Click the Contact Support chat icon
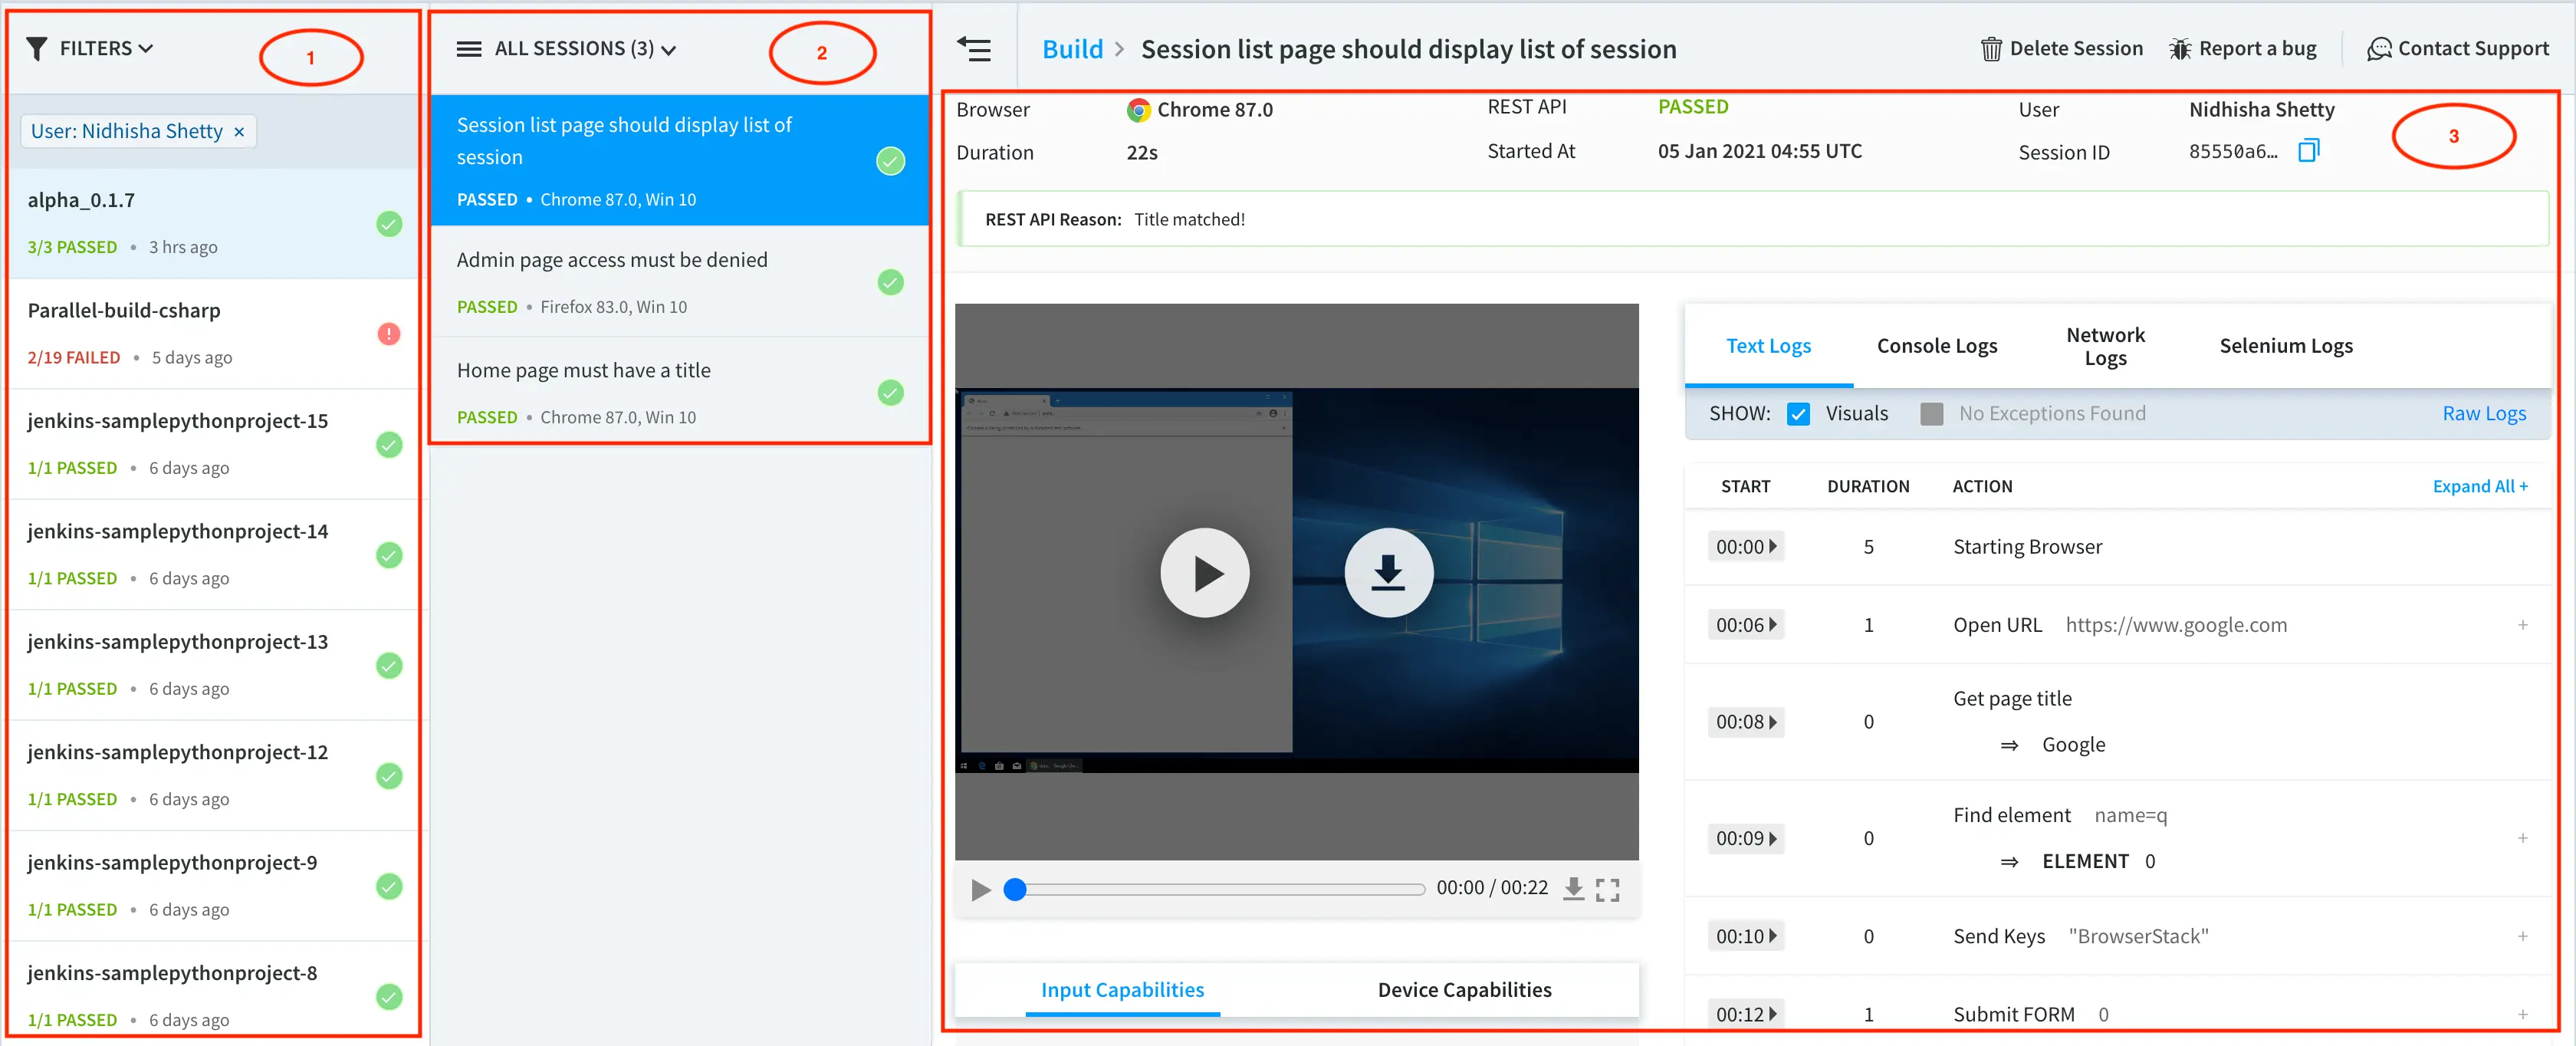The height and width of the screenshot is (1046, 2576). pyautogui.click(x=2379, y=49)
